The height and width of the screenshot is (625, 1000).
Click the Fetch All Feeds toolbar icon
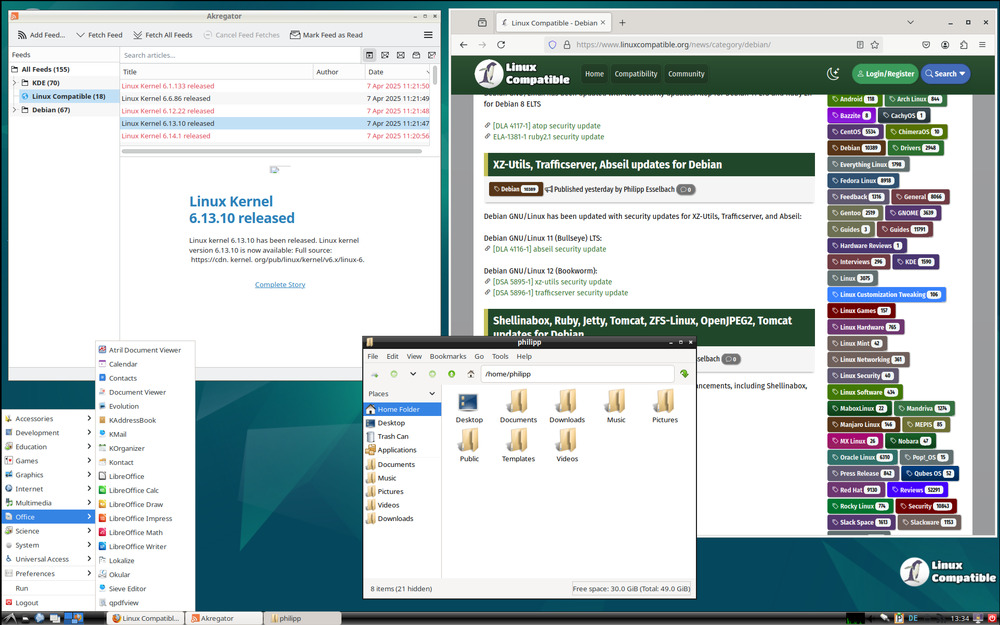[x=139, y=35]
